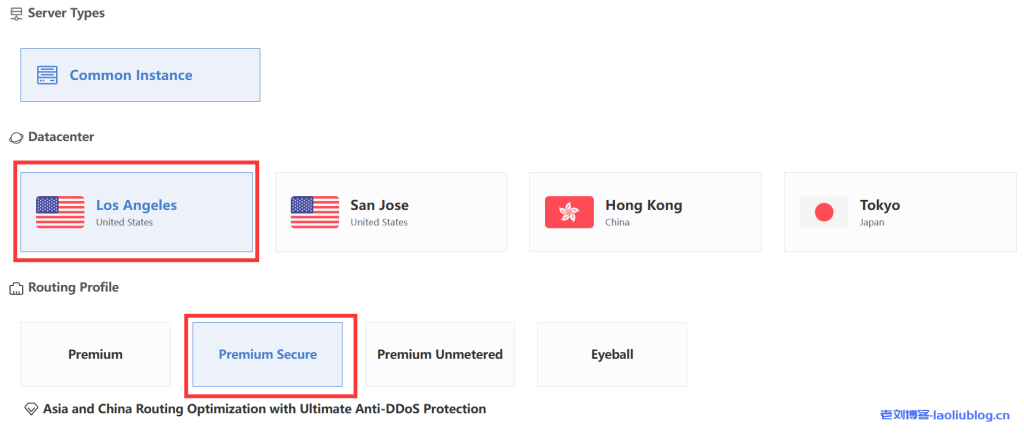The image size is (1024, 436).
Task: Click the Hong Kong flag icon
Action: point(569,212)
